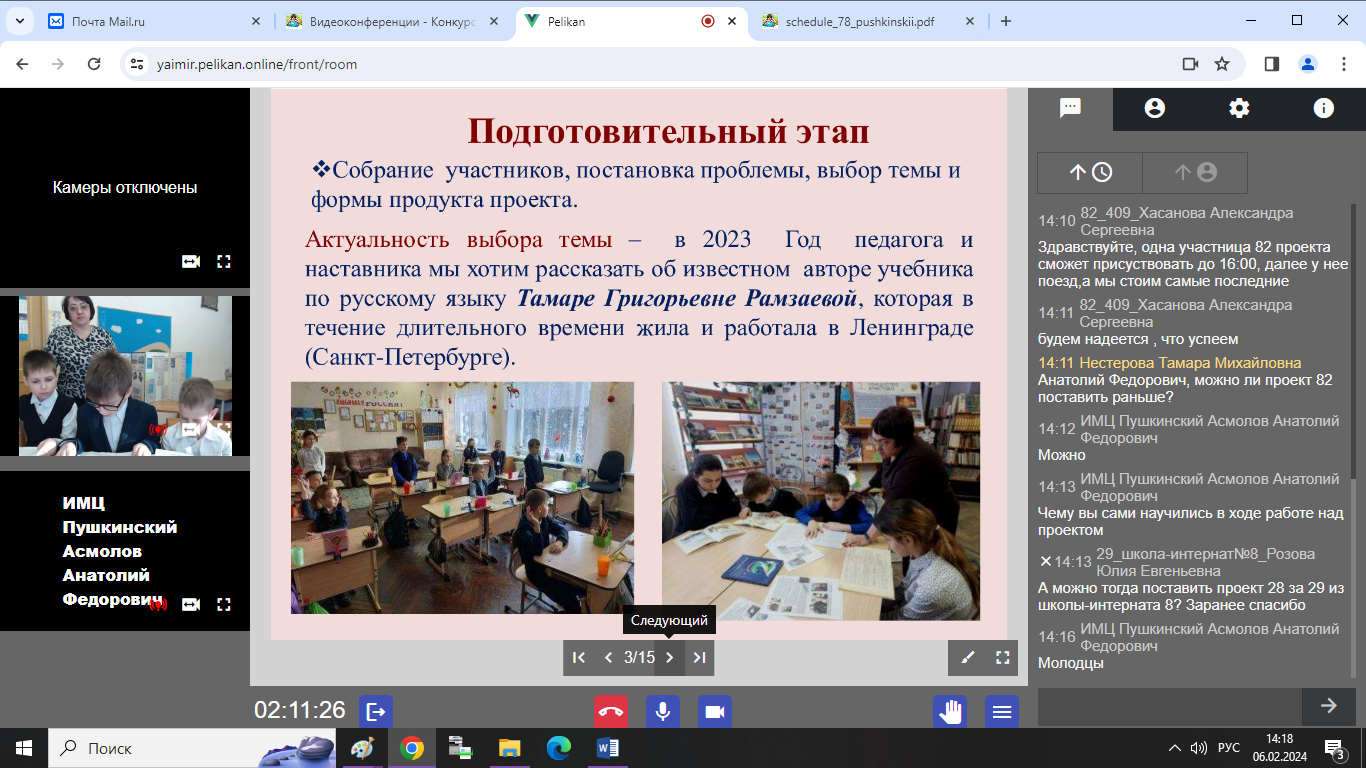The image size is (1366, 768).
Task: Open Microsoft Word from the taskbar
Action: coord(608,748)
